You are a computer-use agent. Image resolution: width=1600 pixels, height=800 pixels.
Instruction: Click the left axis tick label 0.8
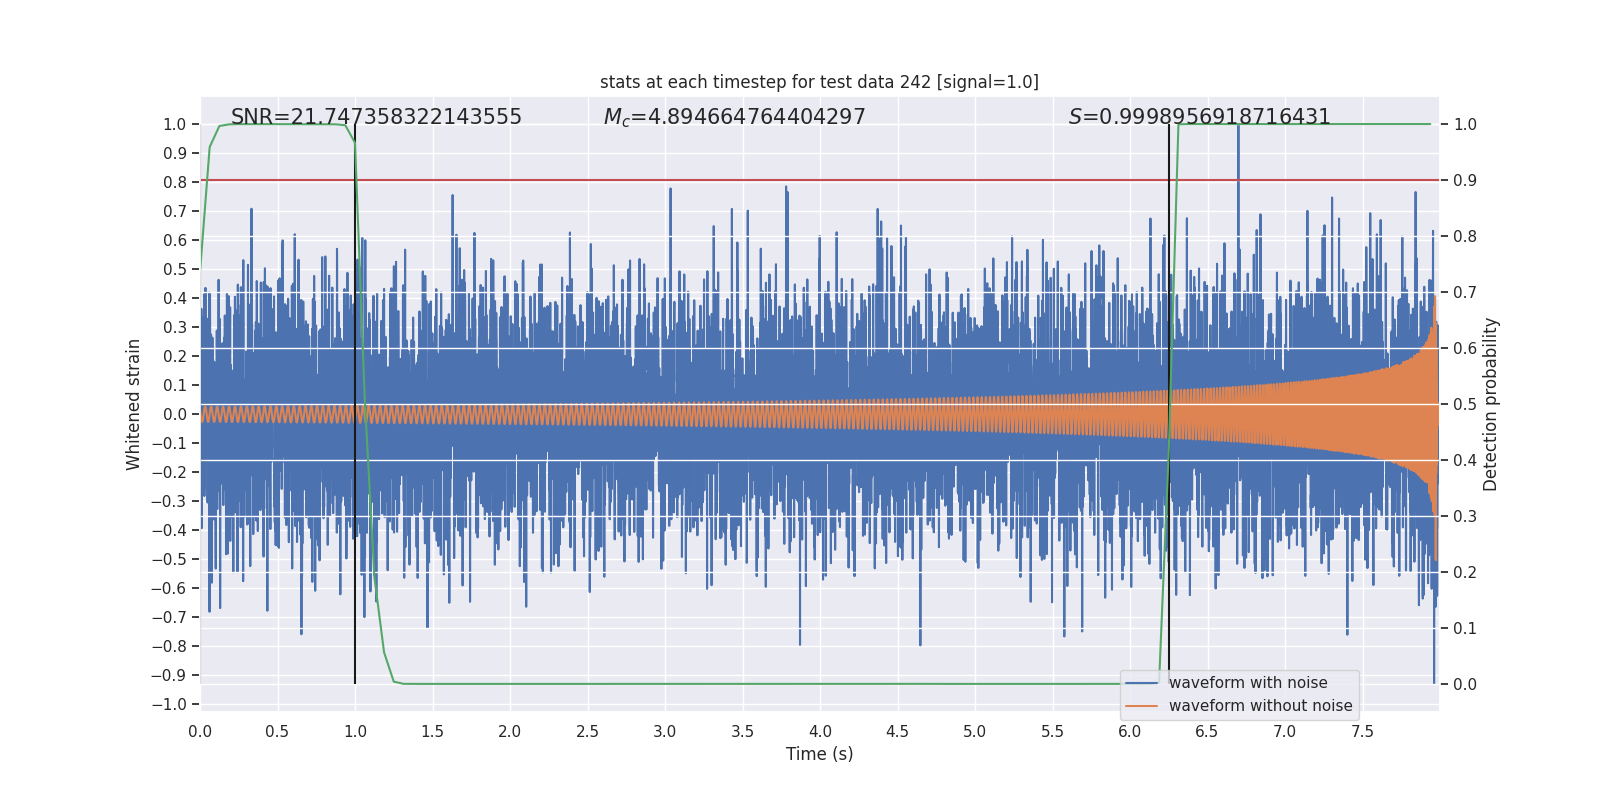[x=175, y=182]
